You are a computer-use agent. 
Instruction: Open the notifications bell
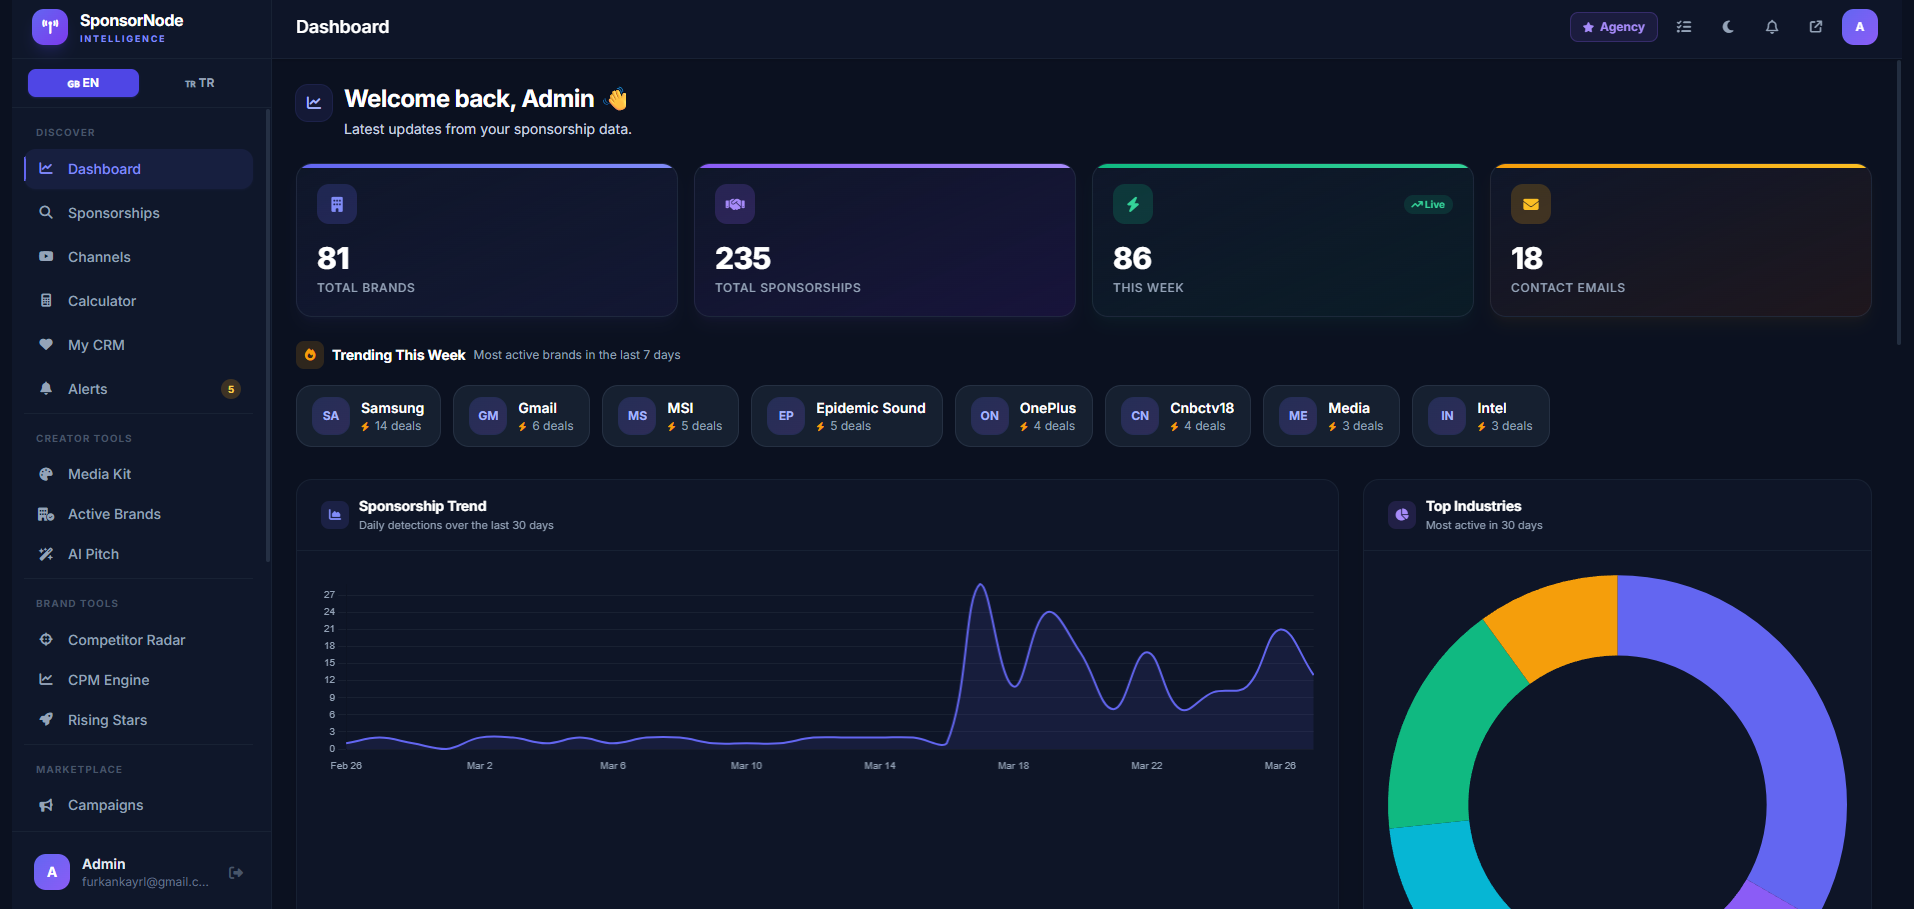click(x=1771, y=27)
